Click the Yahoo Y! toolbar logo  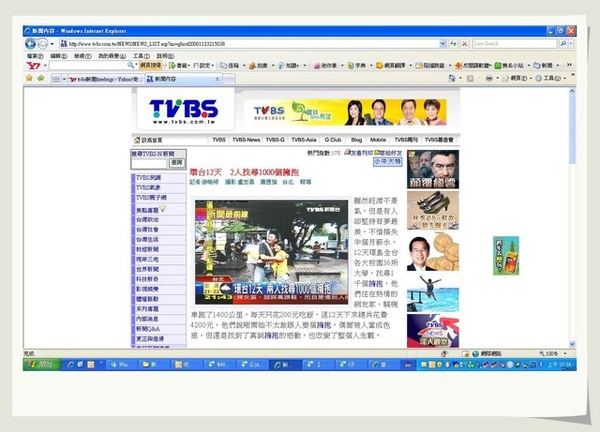coord(34,65)
